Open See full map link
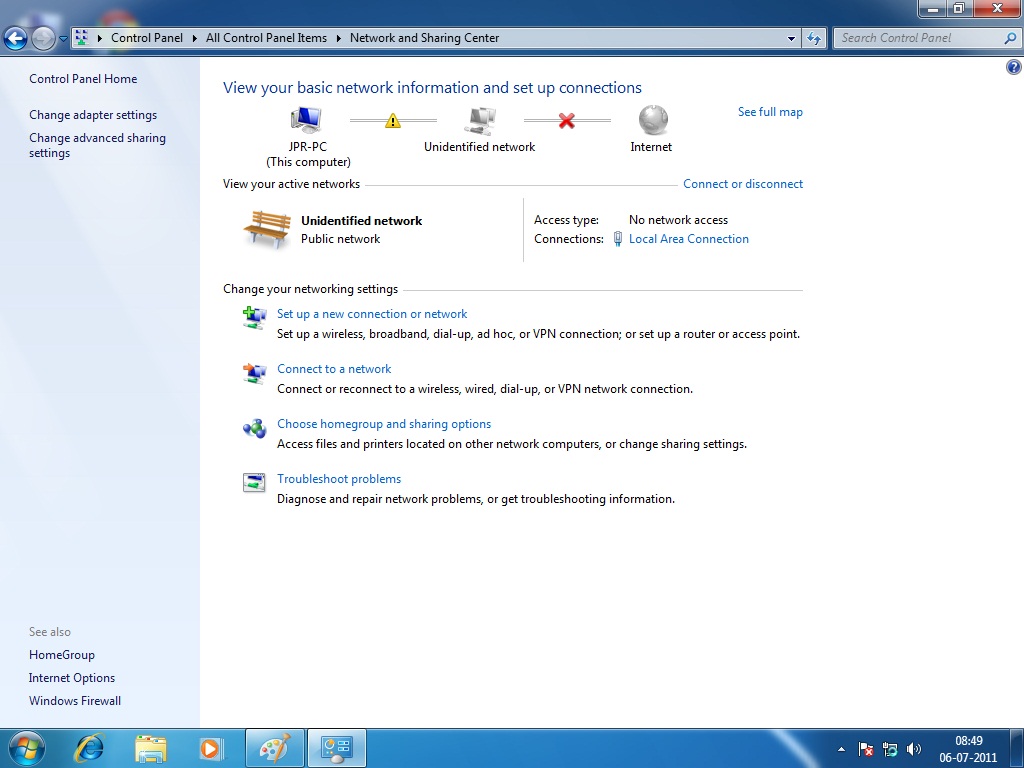The height and width of the screenshot is (768, 1024). [x=770, y=112]
